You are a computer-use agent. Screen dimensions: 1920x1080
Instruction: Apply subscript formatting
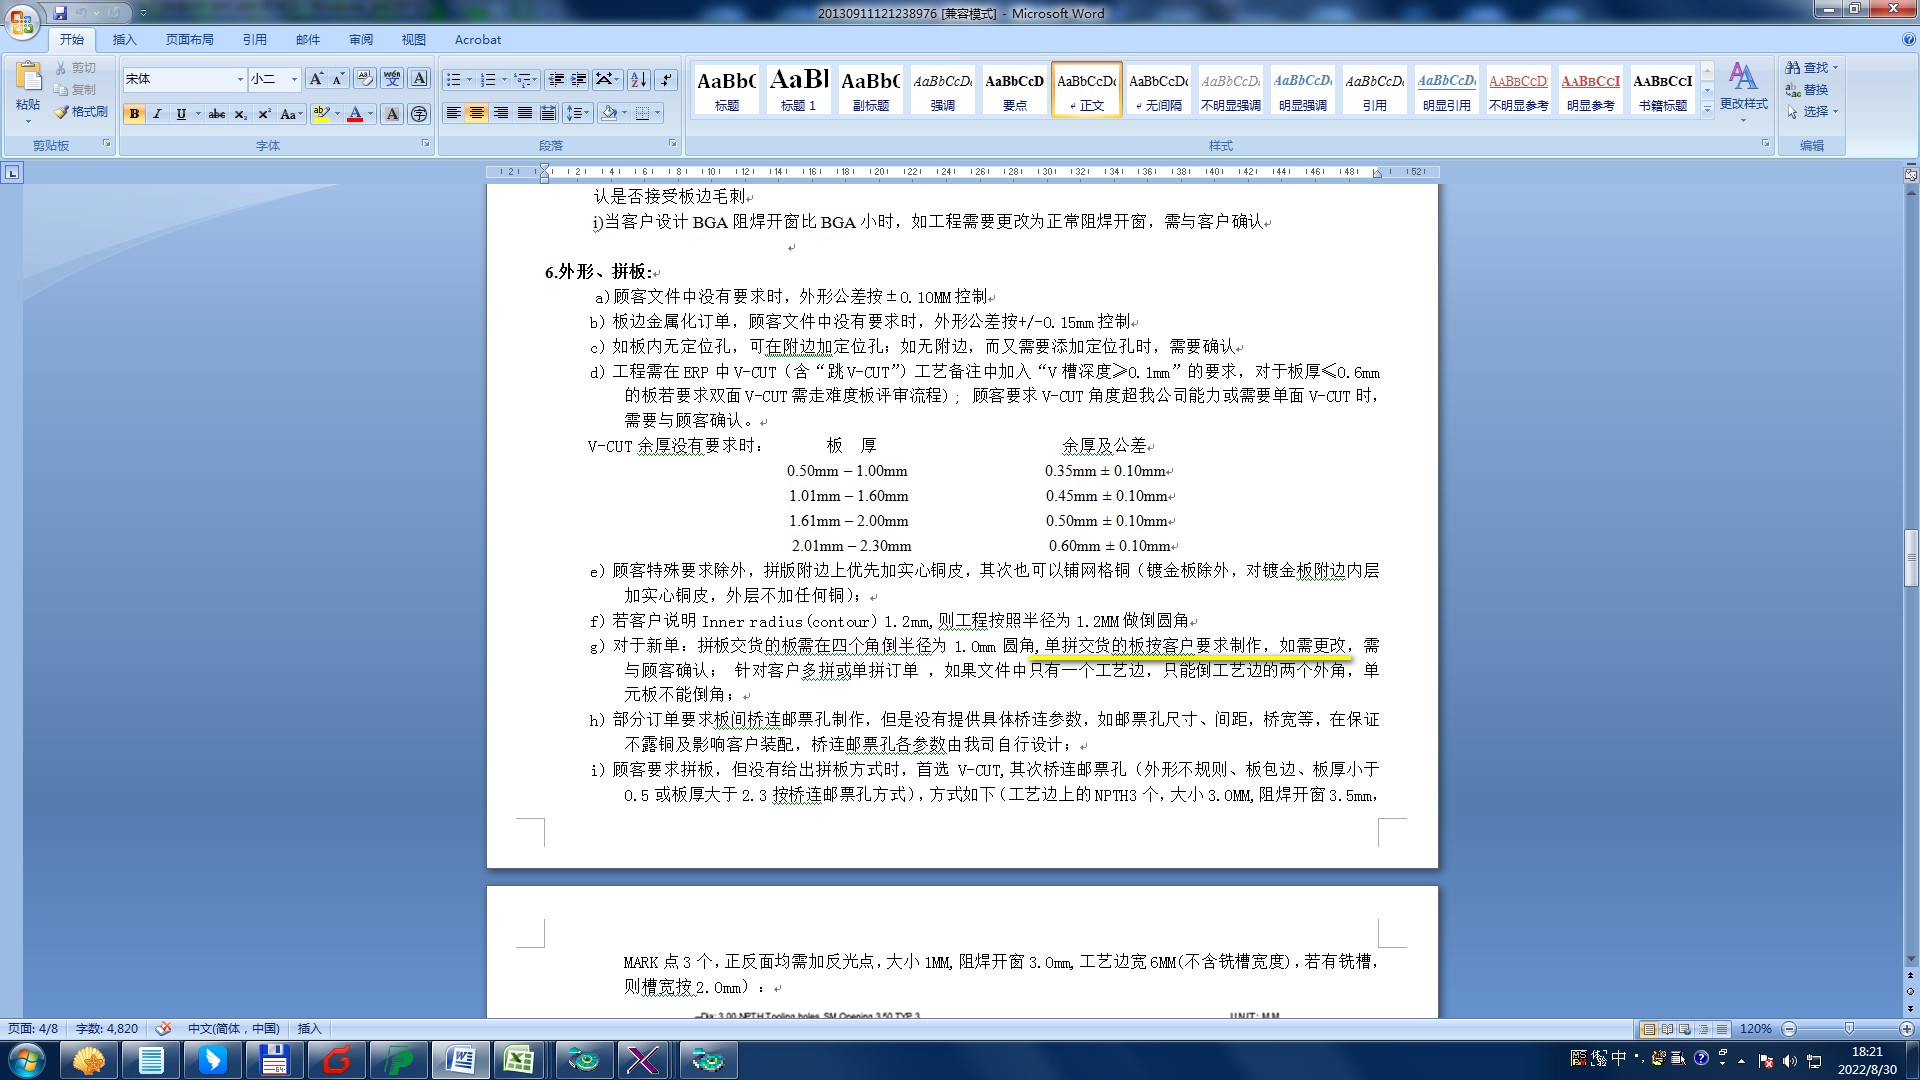tap(240, 114)
